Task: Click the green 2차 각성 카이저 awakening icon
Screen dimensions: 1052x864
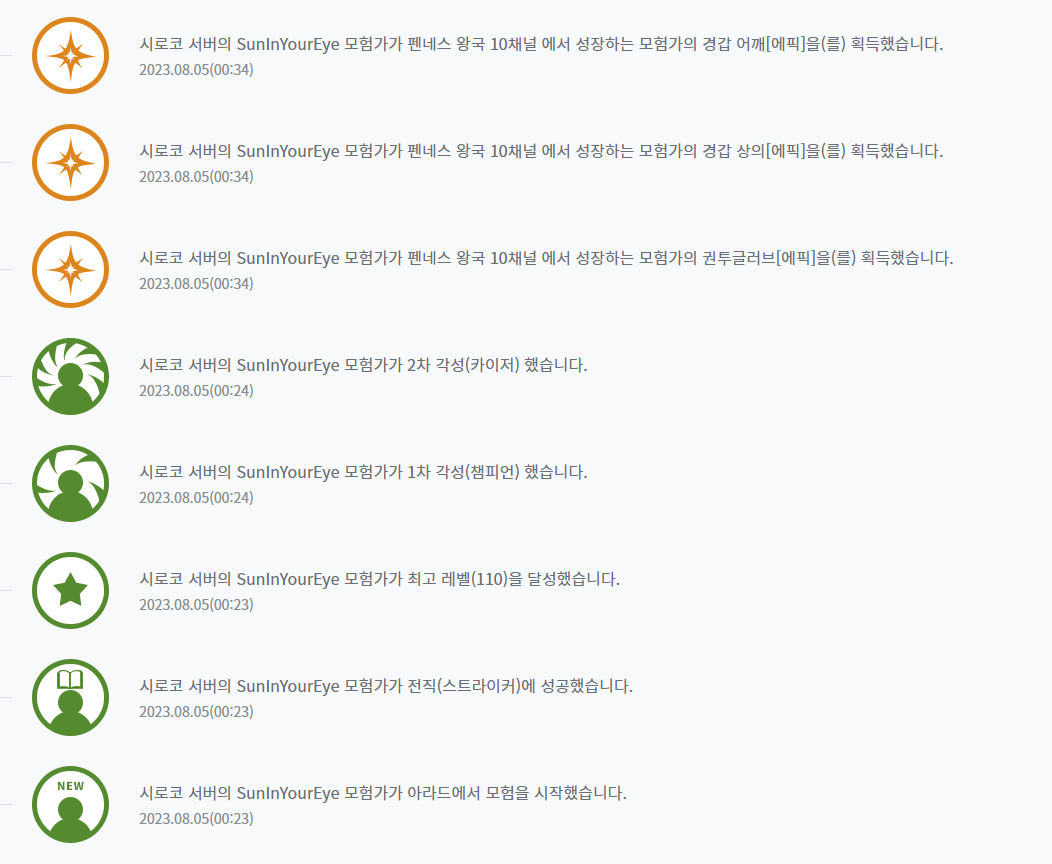Action: 70,376
